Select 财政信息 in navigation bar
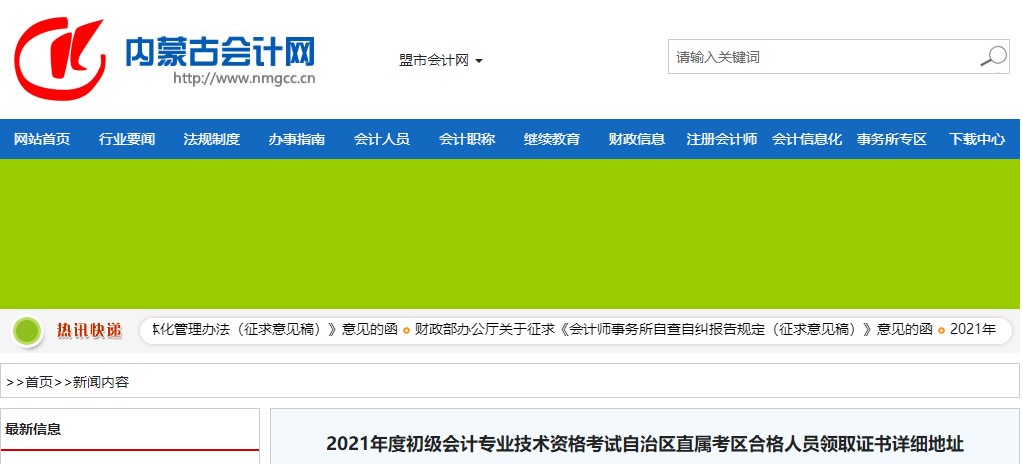This screenshot has width=1023, height=464. [x=637, y=139]
